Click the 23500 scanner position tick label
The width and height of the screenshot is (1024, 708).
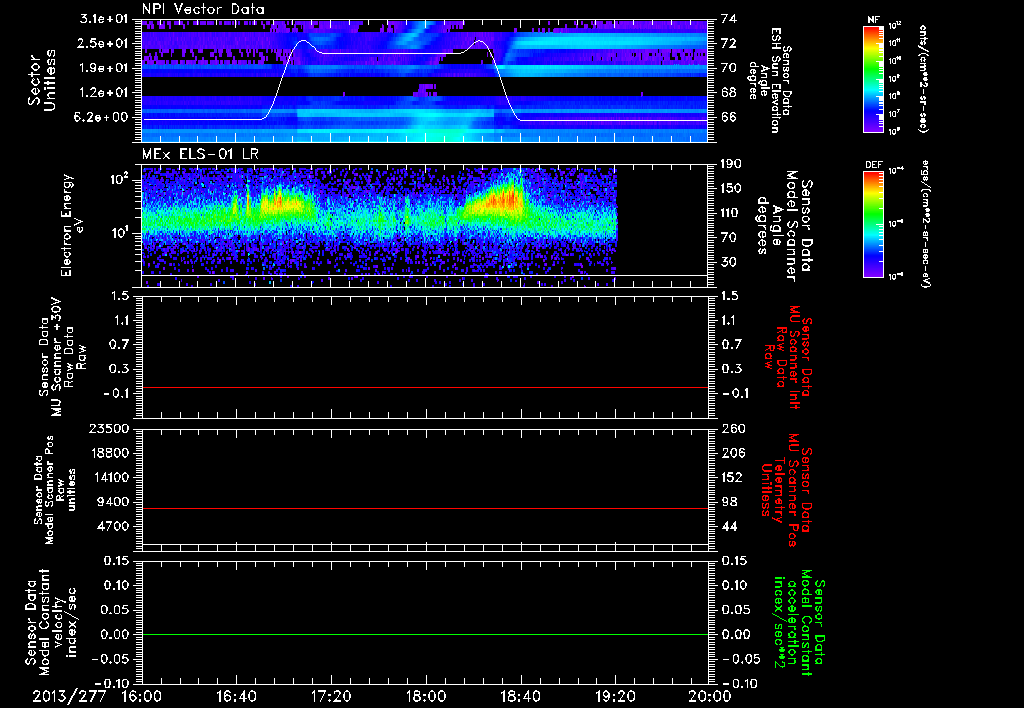(108, 428)
